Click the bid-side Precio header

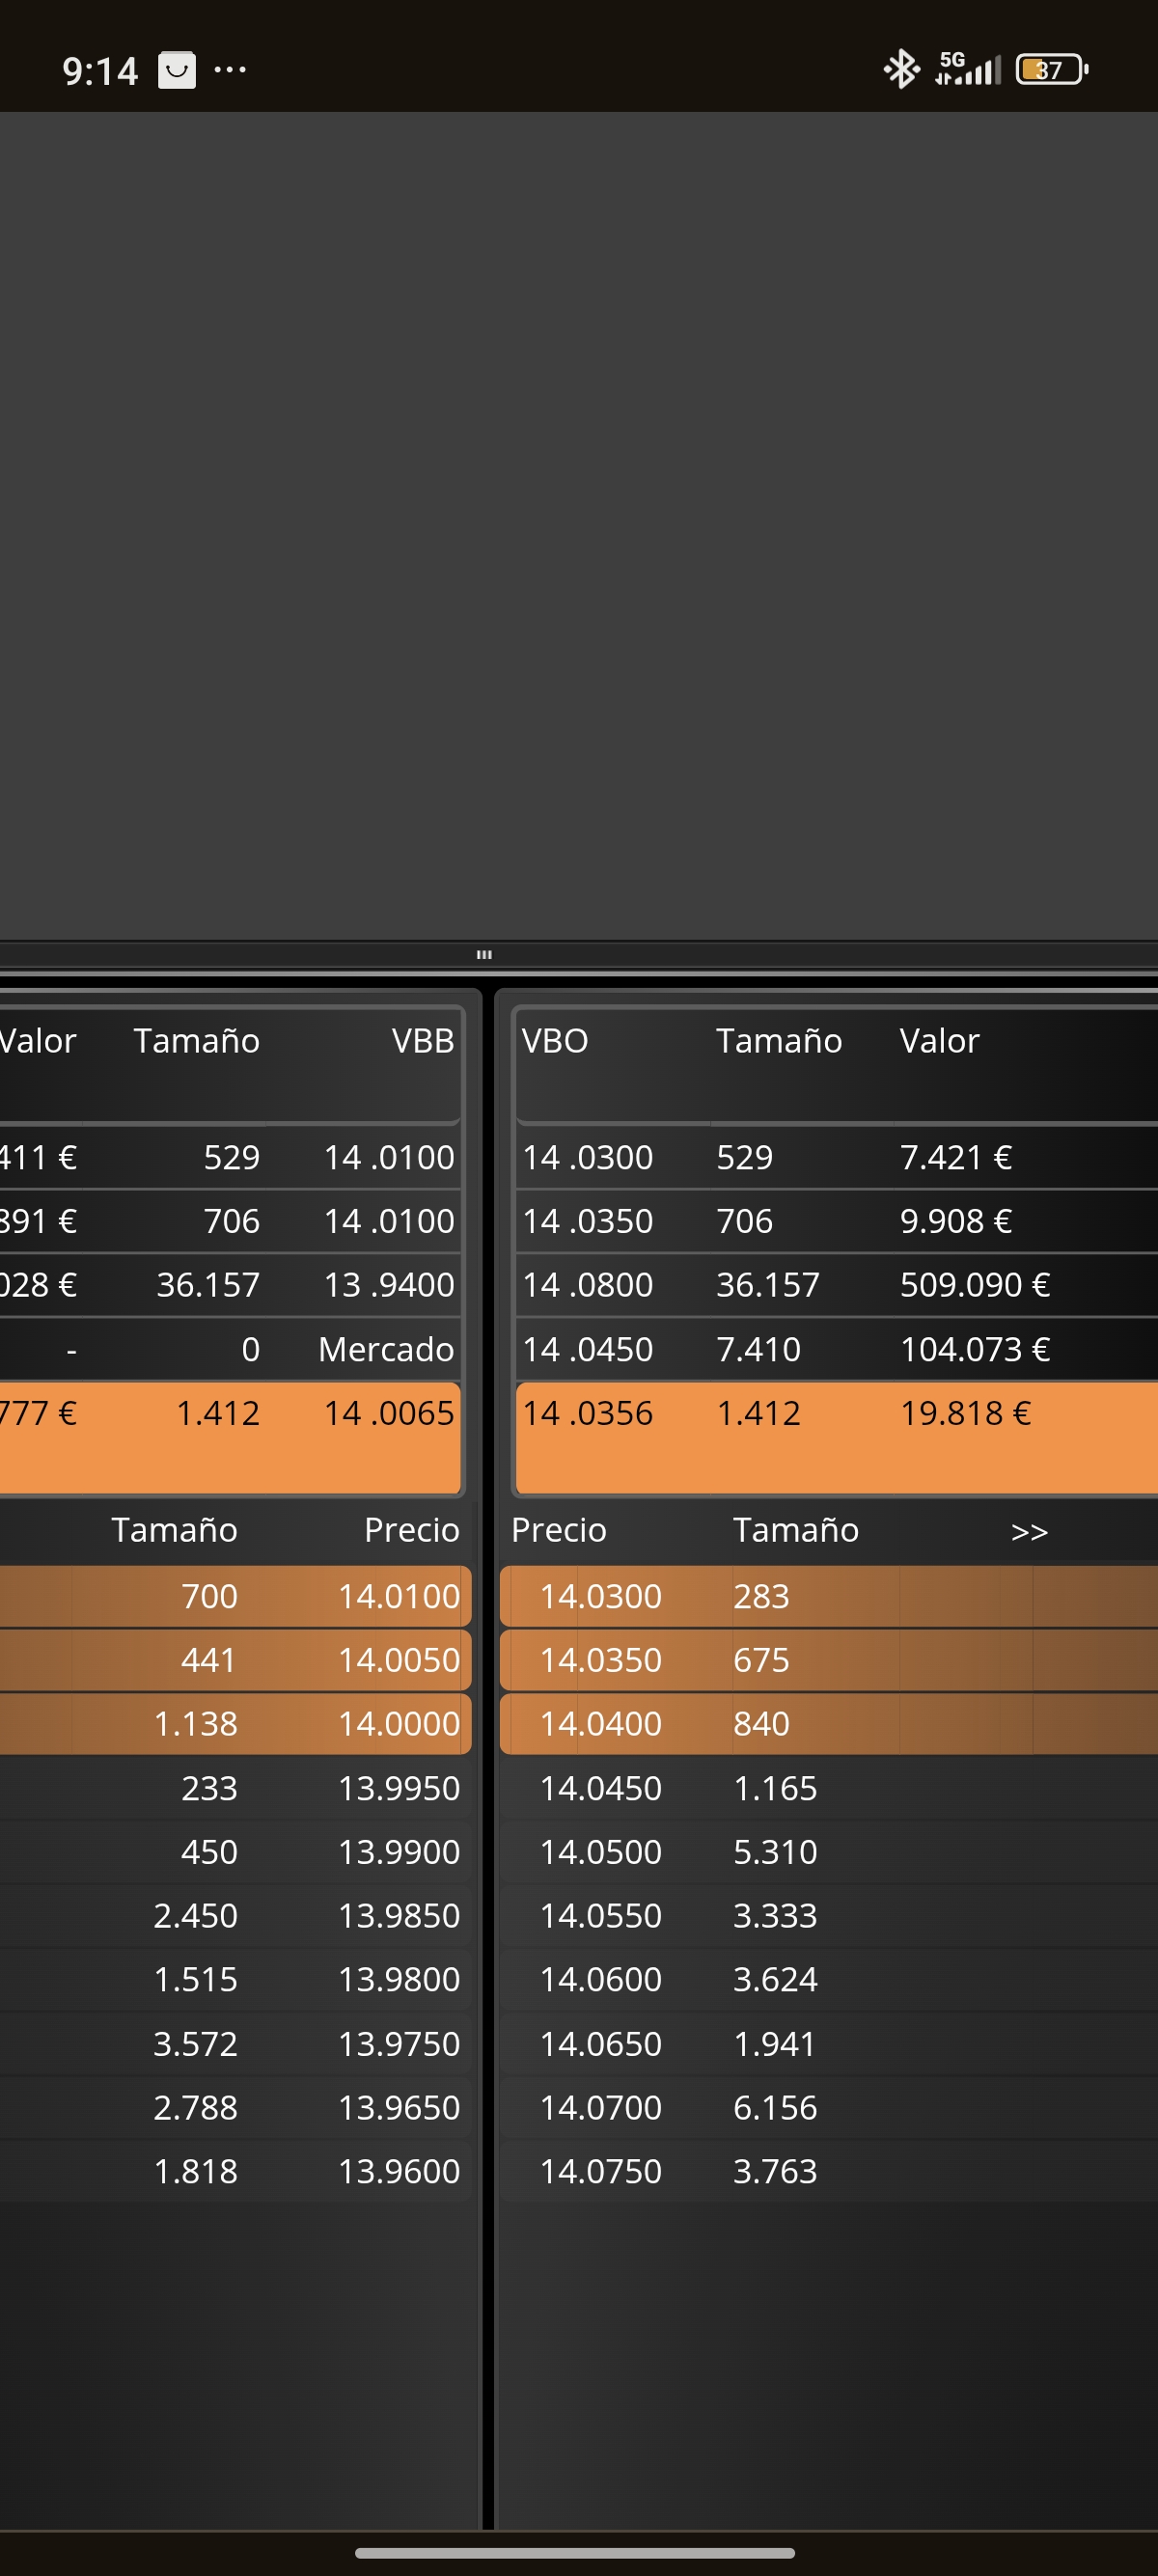(412, 1530)
